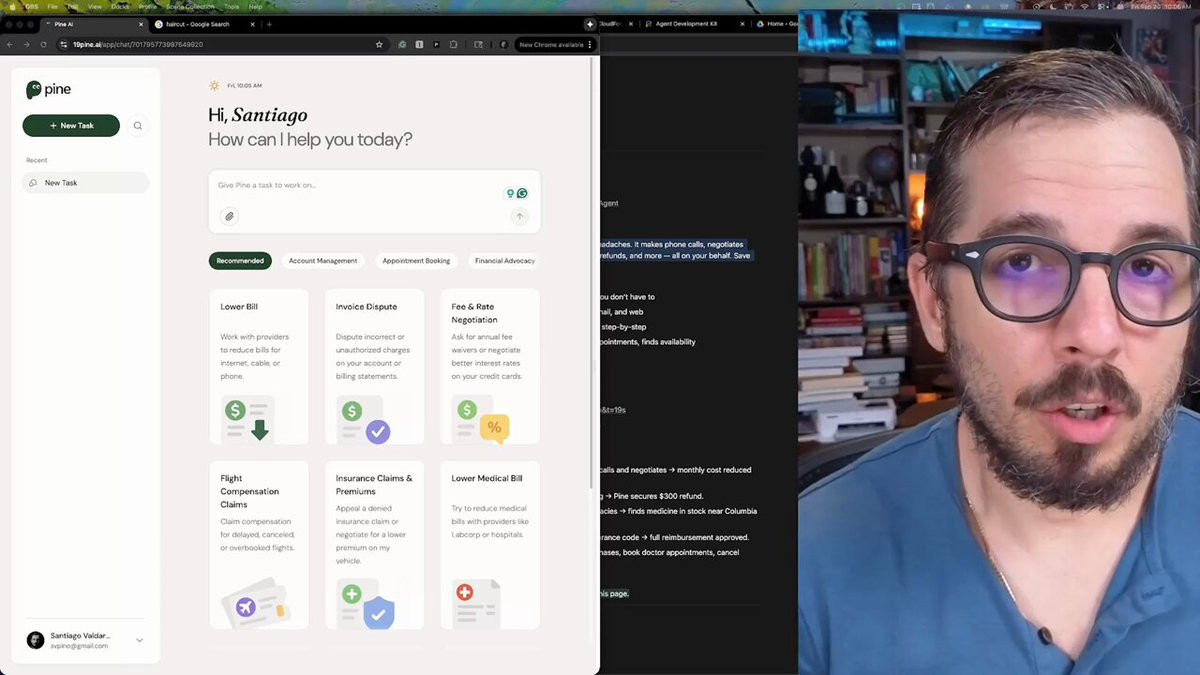Click the 'Recent' sidebar label
The image size is (1200, 675).
point(37,160)
